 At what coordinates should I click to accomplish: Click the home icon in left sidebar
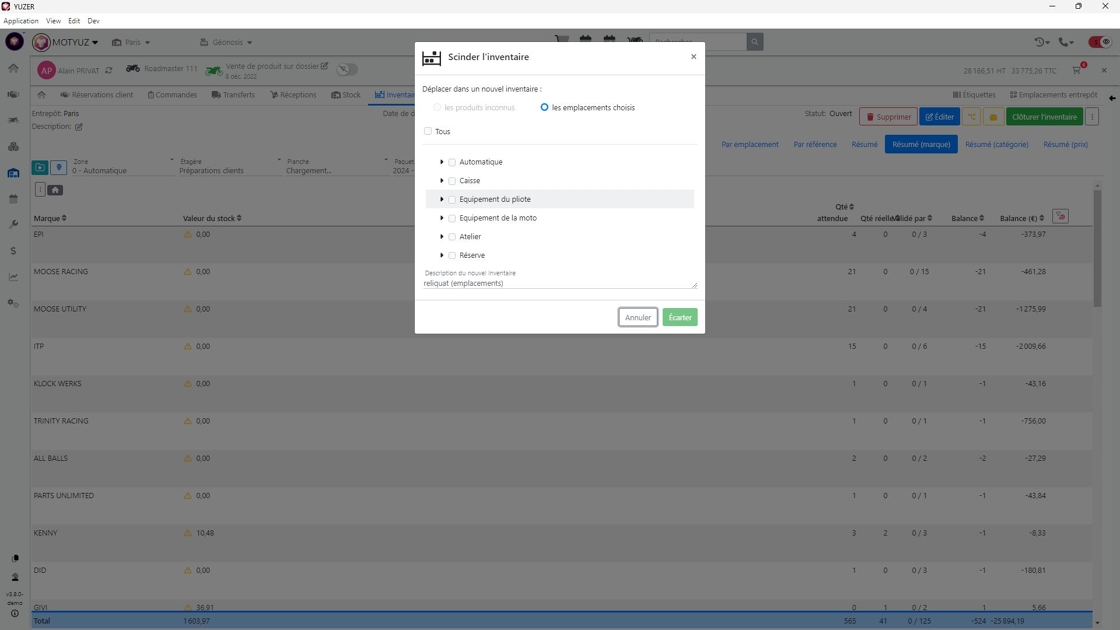coord(14,69)
